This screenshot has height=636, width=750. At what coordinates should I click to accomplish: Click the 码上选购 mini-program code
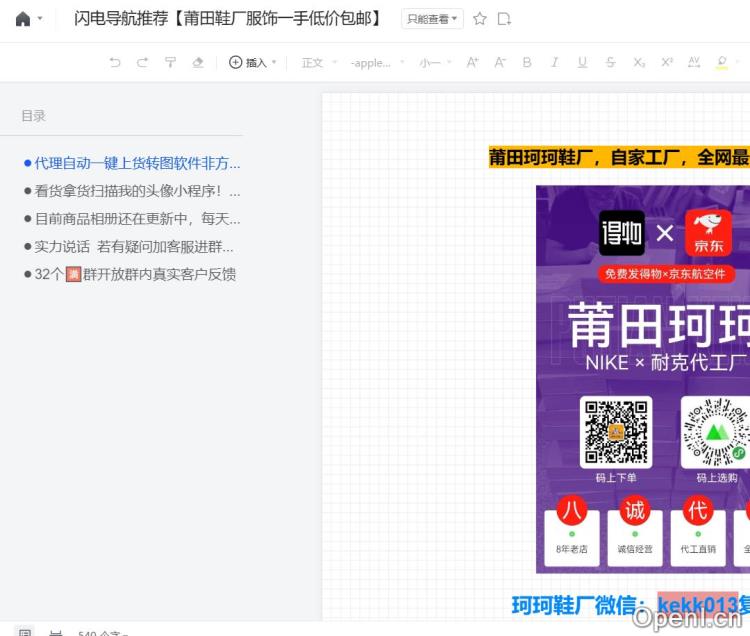point(716,432)
